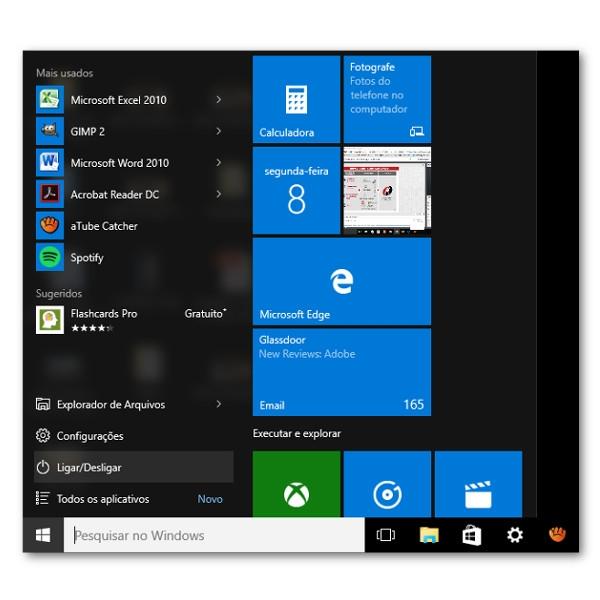Image resolution: width=600 pixels, height=600 pixels.
Task: Open File Explorer from the taskbar
Action: point(429,535)
